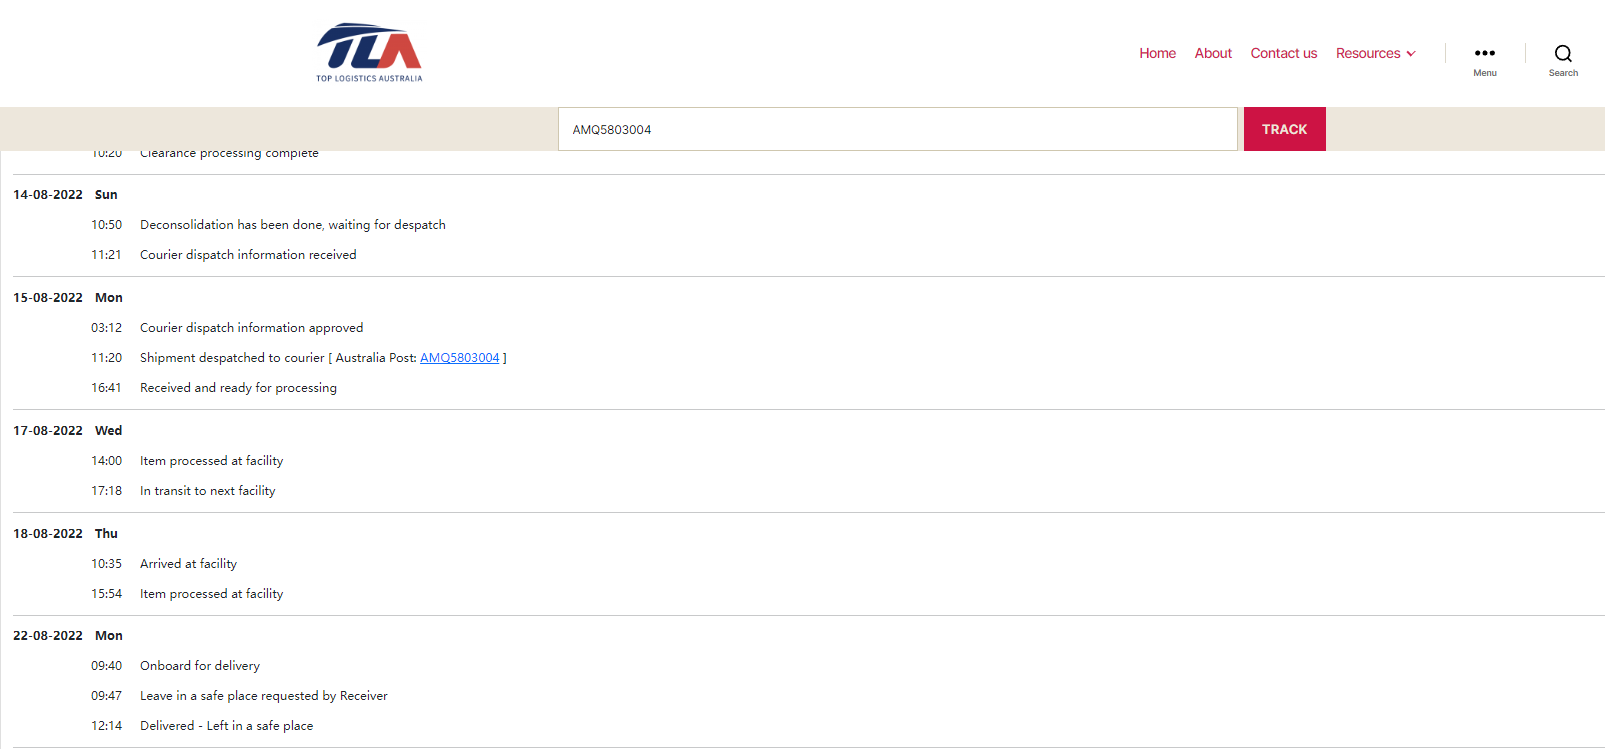Click the 'In transit to next facility' entry
The image size is (1605, 749).
point(207,491)
